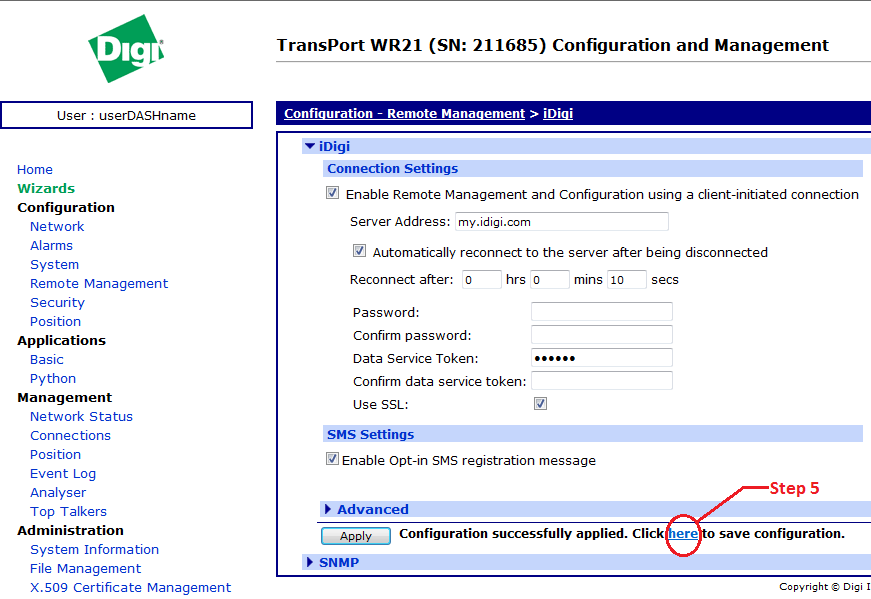Click 'here' link to save configuration
The height and width of the screenshot is (599, 871).
(683, 534)
